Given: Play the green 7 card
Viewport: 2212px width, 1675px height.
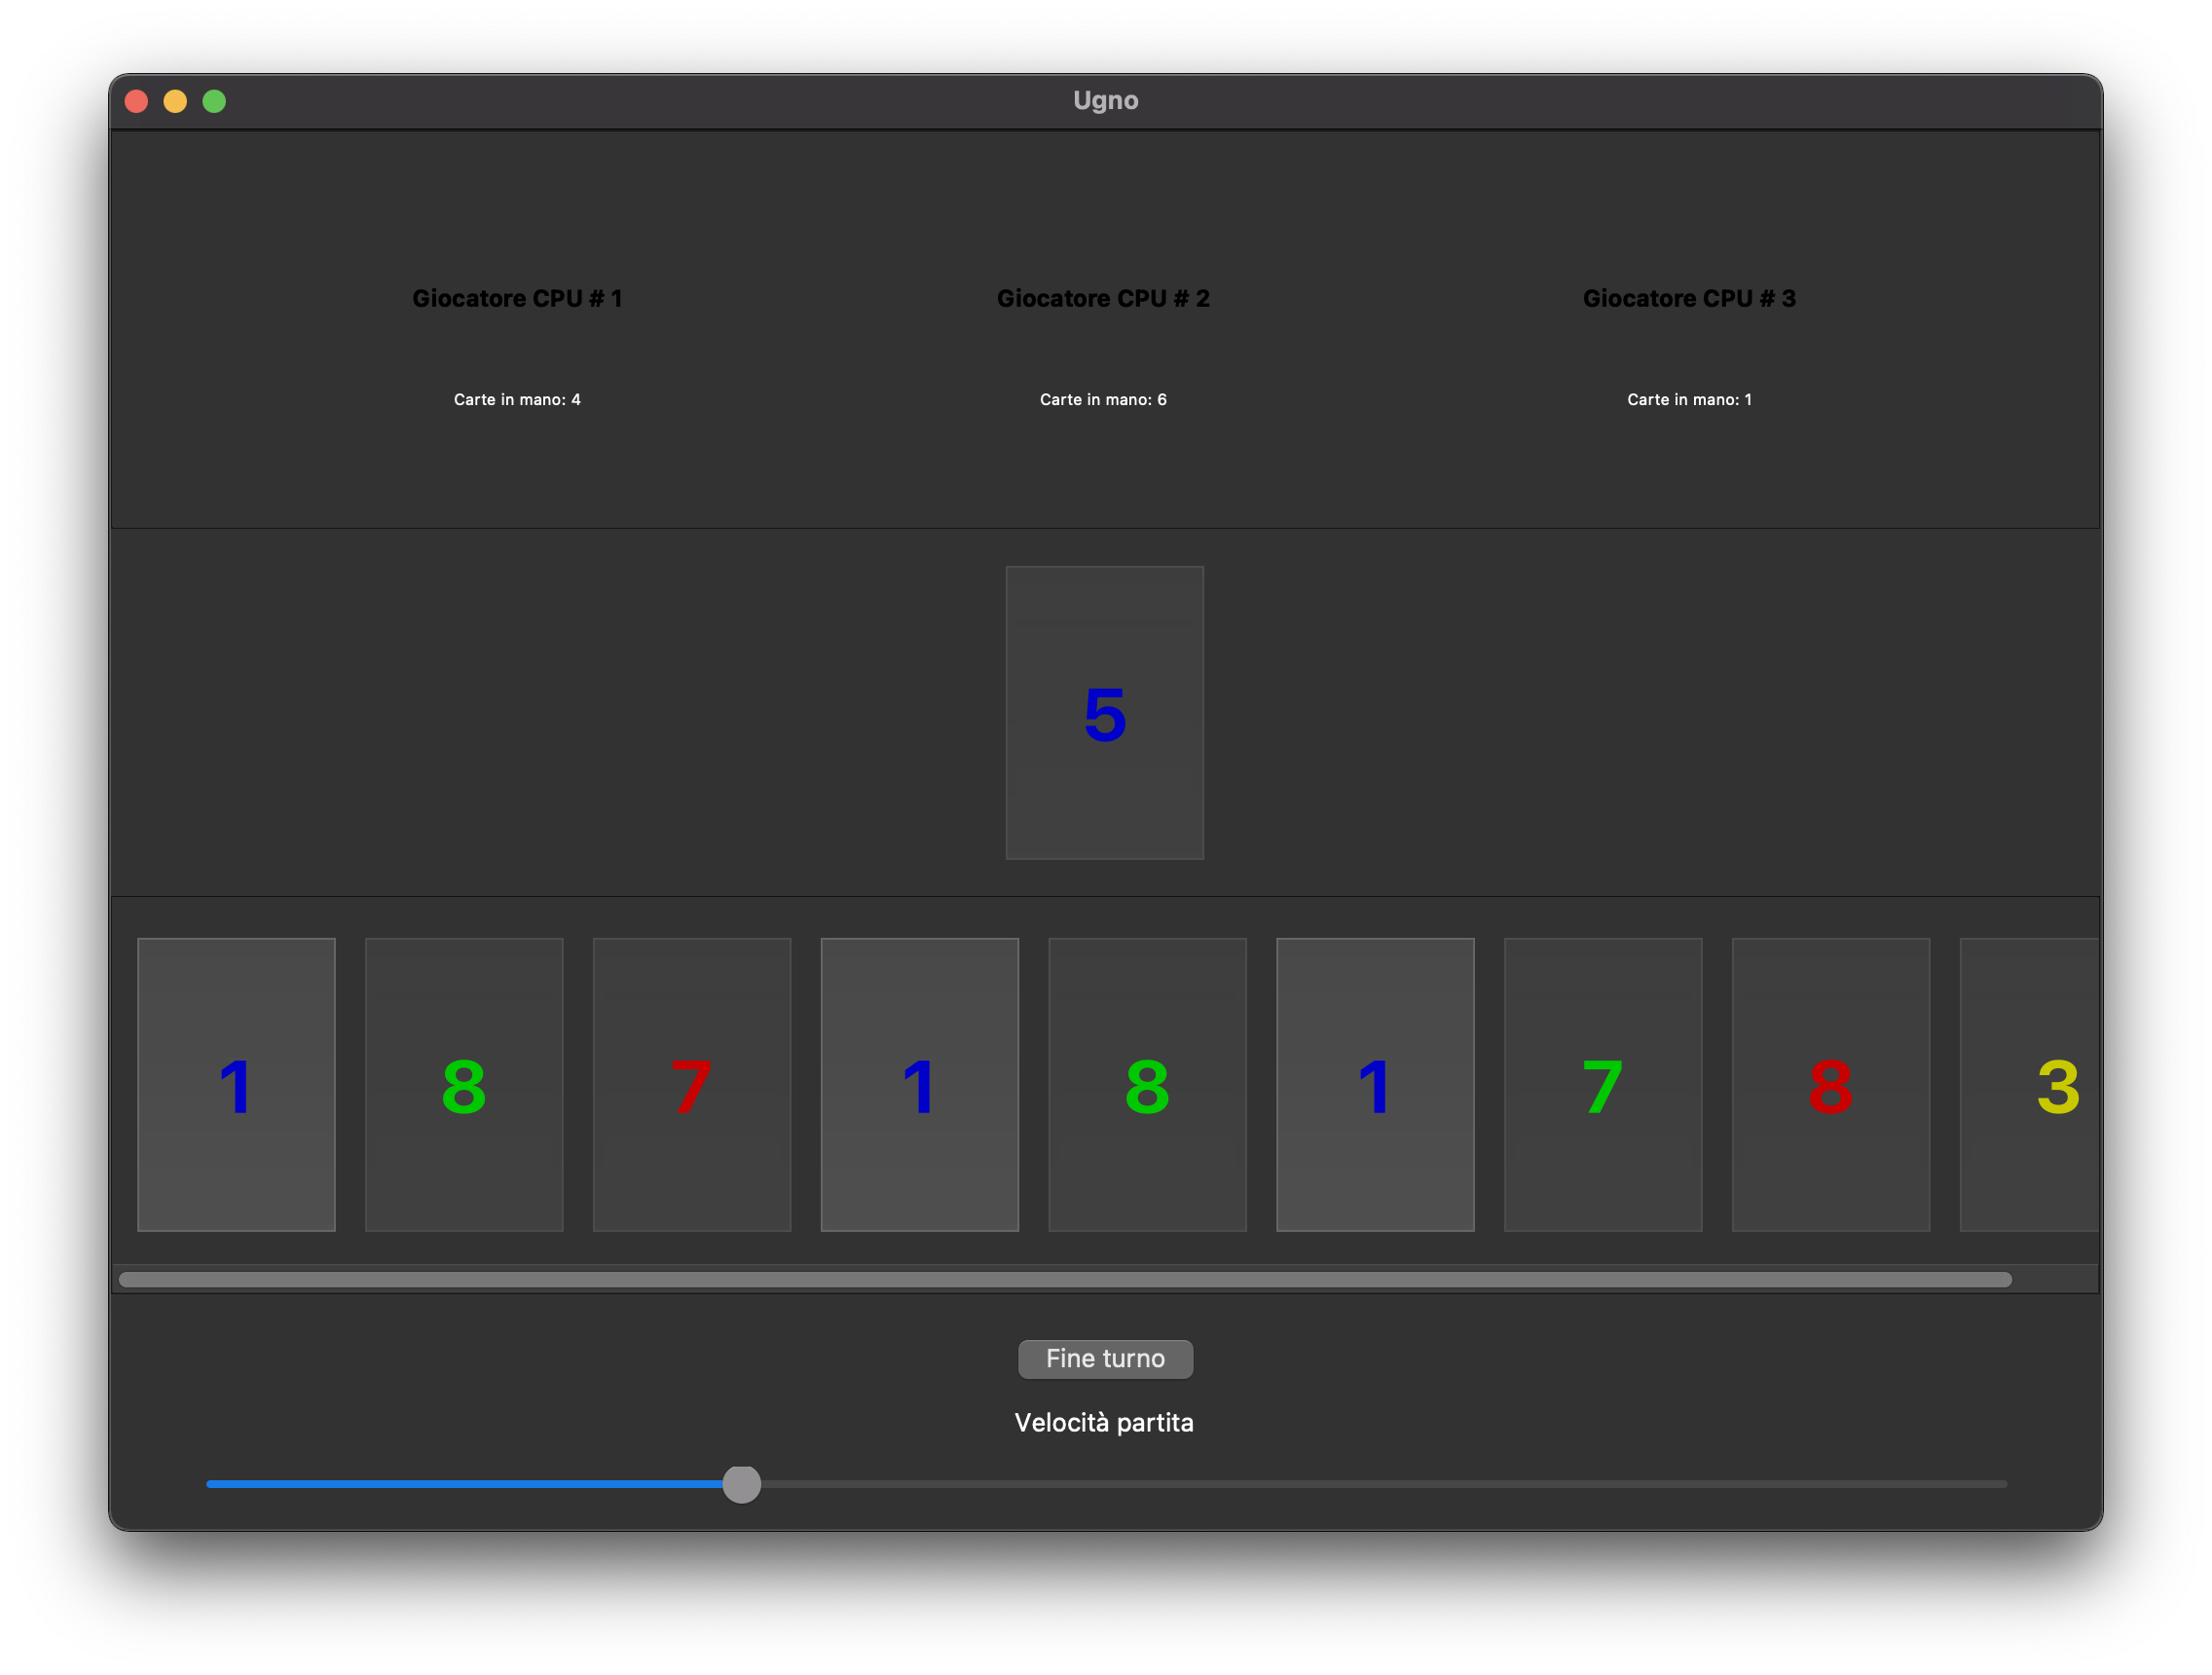Looking at the screenshot, I should click(1602, 1084).
